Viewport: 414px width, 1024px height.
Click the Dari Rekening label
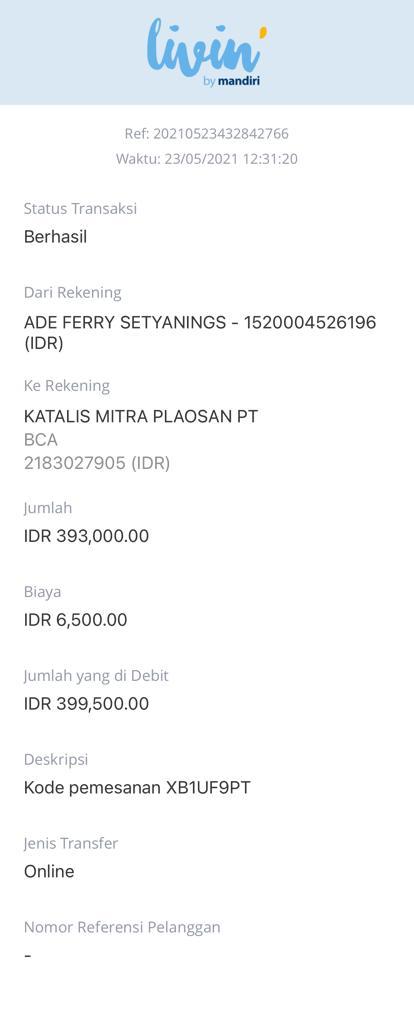click(72, 293)
